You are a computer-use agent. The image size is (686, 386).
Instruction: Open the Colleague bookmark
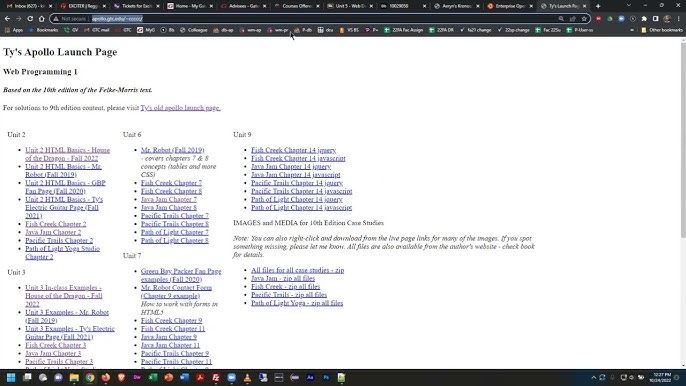(x=193, y=30)
